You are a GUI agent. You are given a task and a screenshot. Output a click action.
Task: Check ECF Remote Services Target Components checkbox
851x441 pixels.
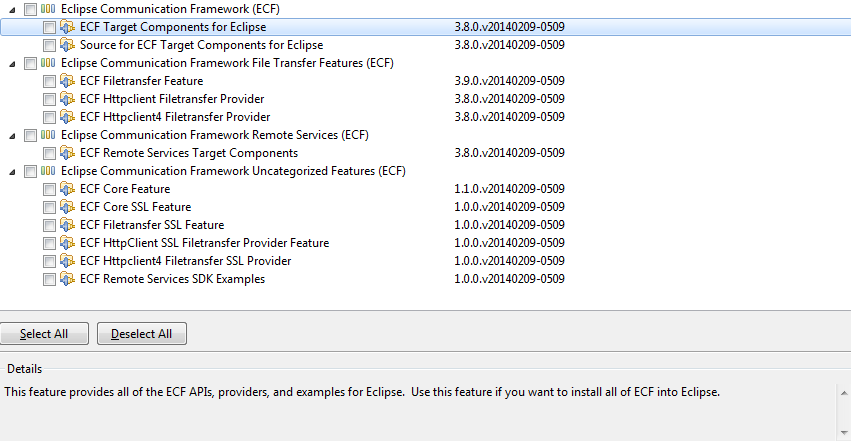(x=49, y=153)
